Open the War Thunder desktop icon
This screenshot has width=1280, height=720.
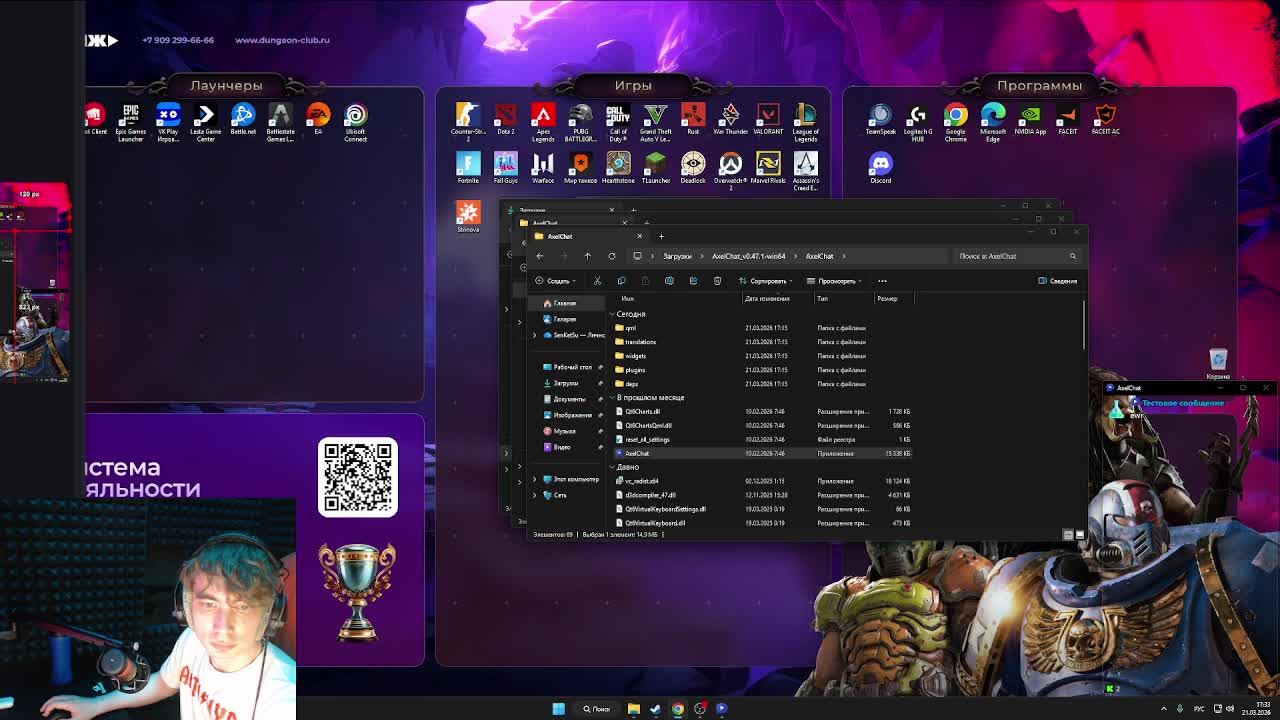coord(731,119)
